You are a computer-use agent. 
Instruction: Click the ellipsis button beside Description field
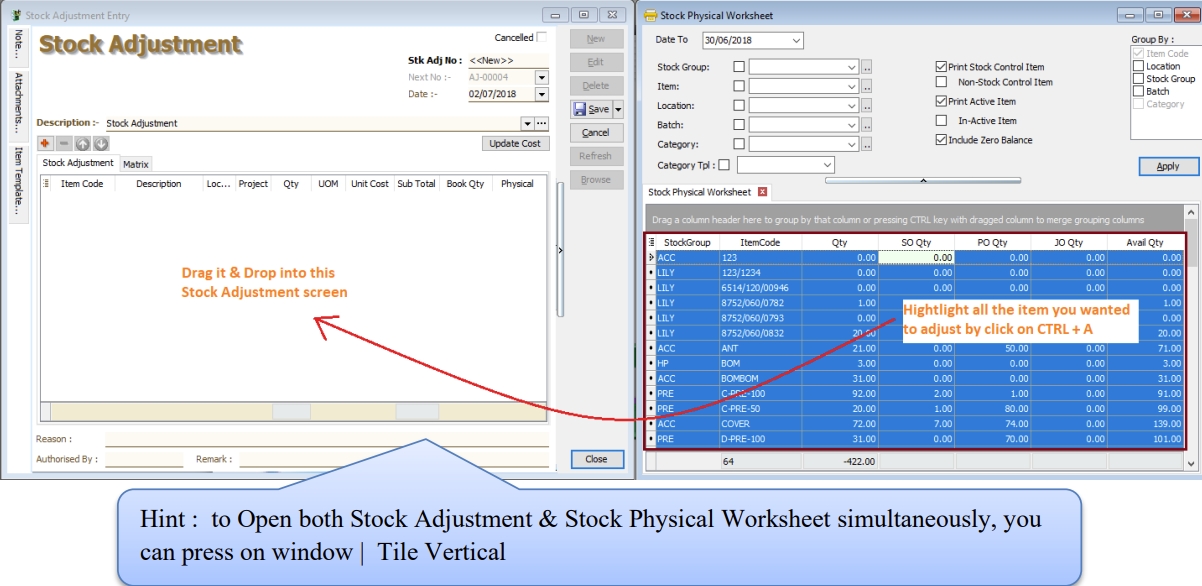(542, 123)
